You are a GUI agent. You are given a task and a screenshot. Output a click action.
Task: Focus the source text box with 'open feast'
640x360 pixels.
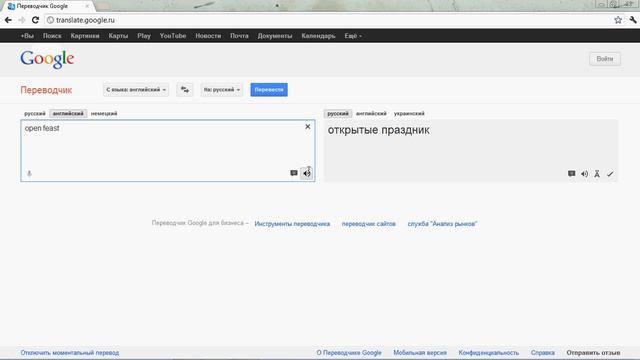[x=168, y=151]
